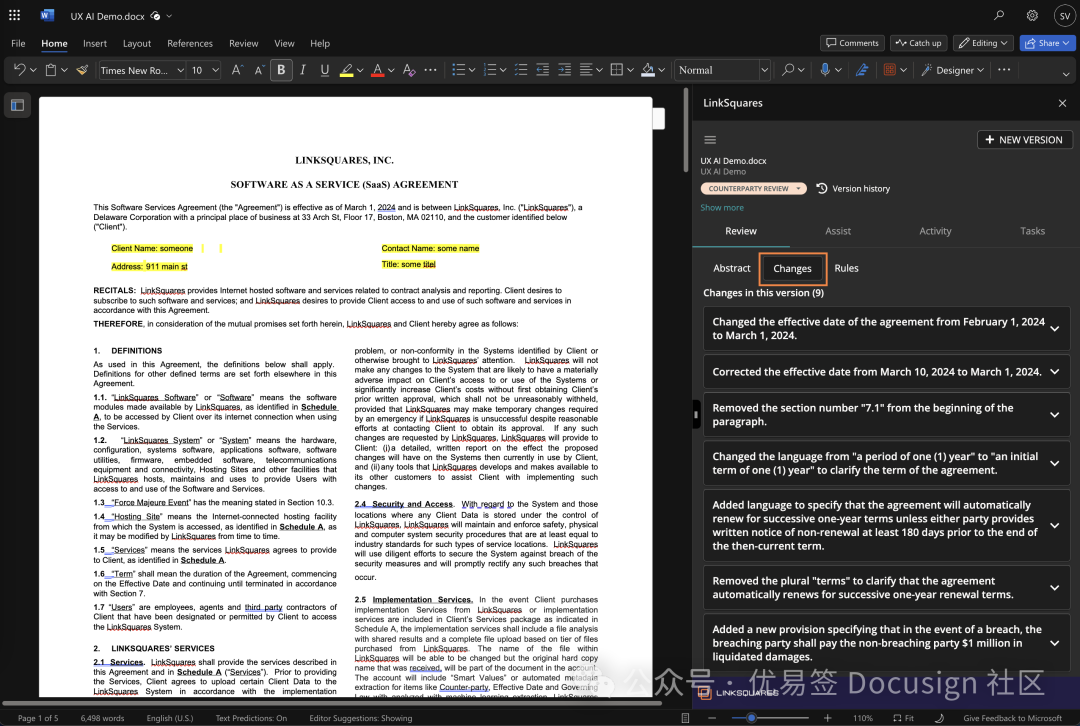
Task: Click the Catch up button
Action: pyautogui.click(x=918, y=43)
